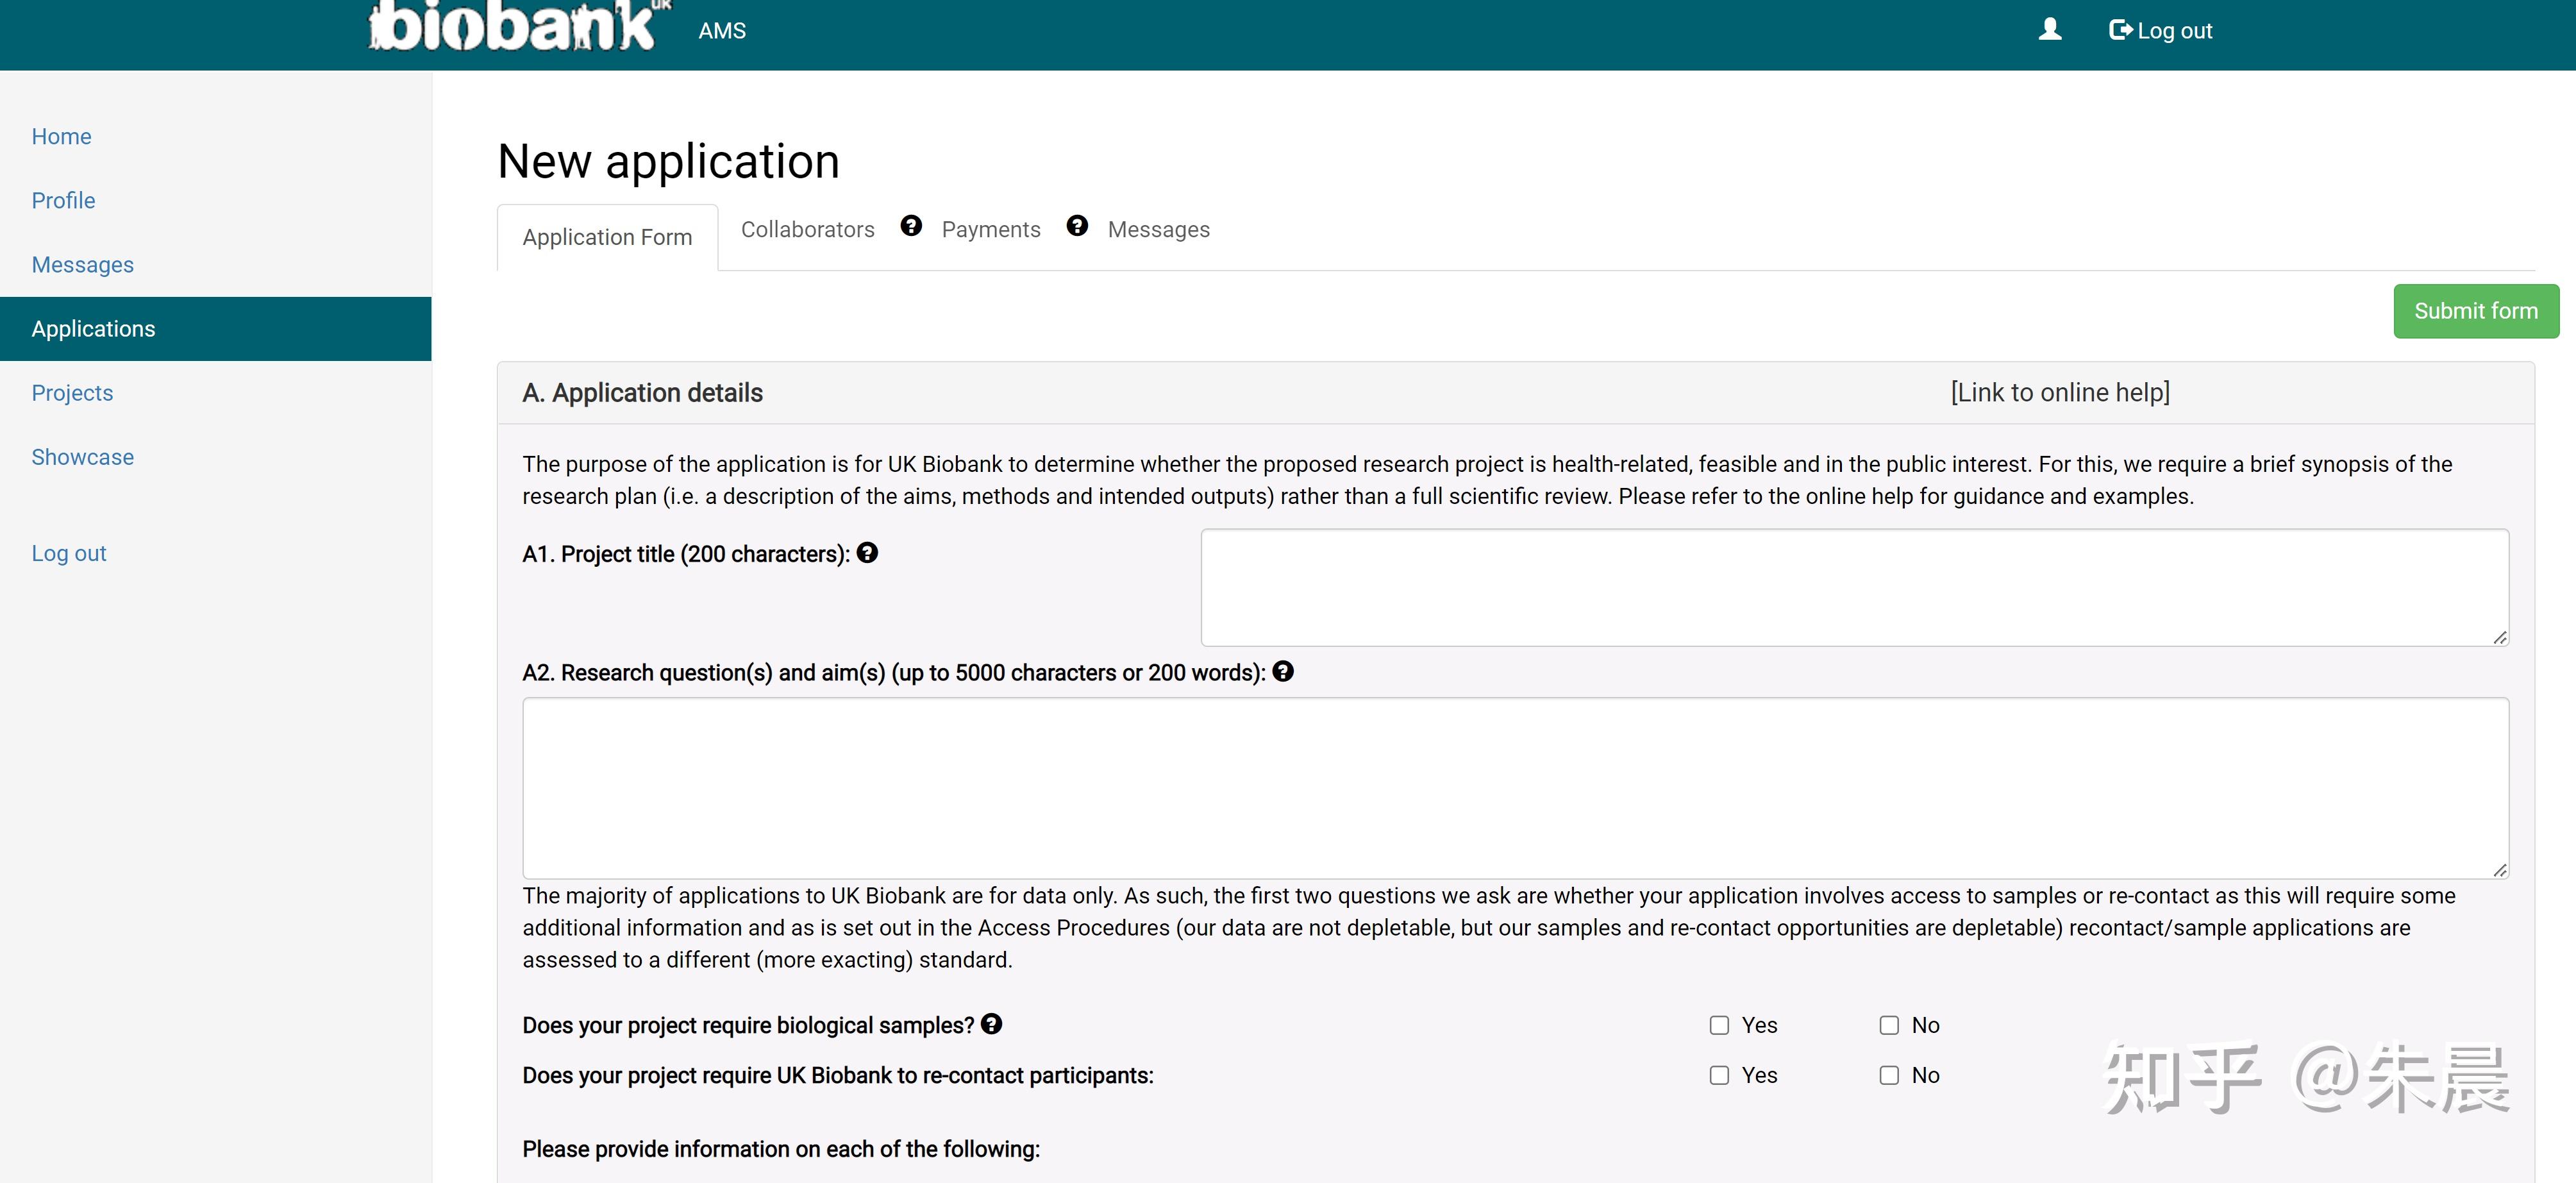
Task: Click the help icon next to Collaborators tab
Action: [910, 226]
